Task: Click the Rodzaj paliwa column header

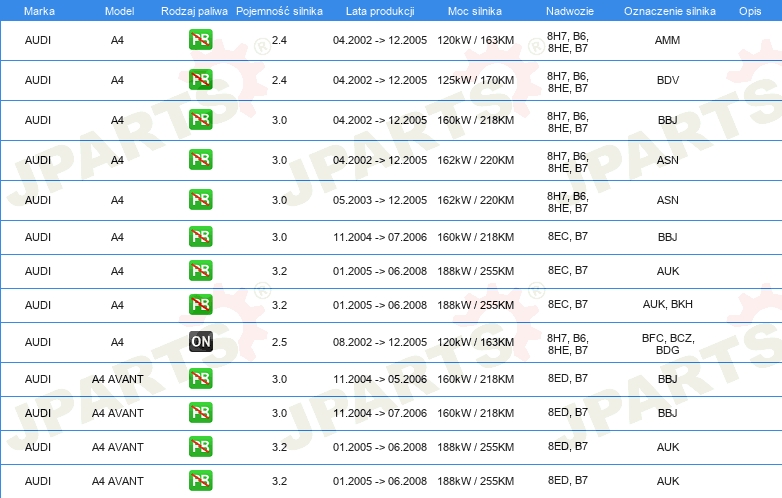Action: (x=194, y=11)
